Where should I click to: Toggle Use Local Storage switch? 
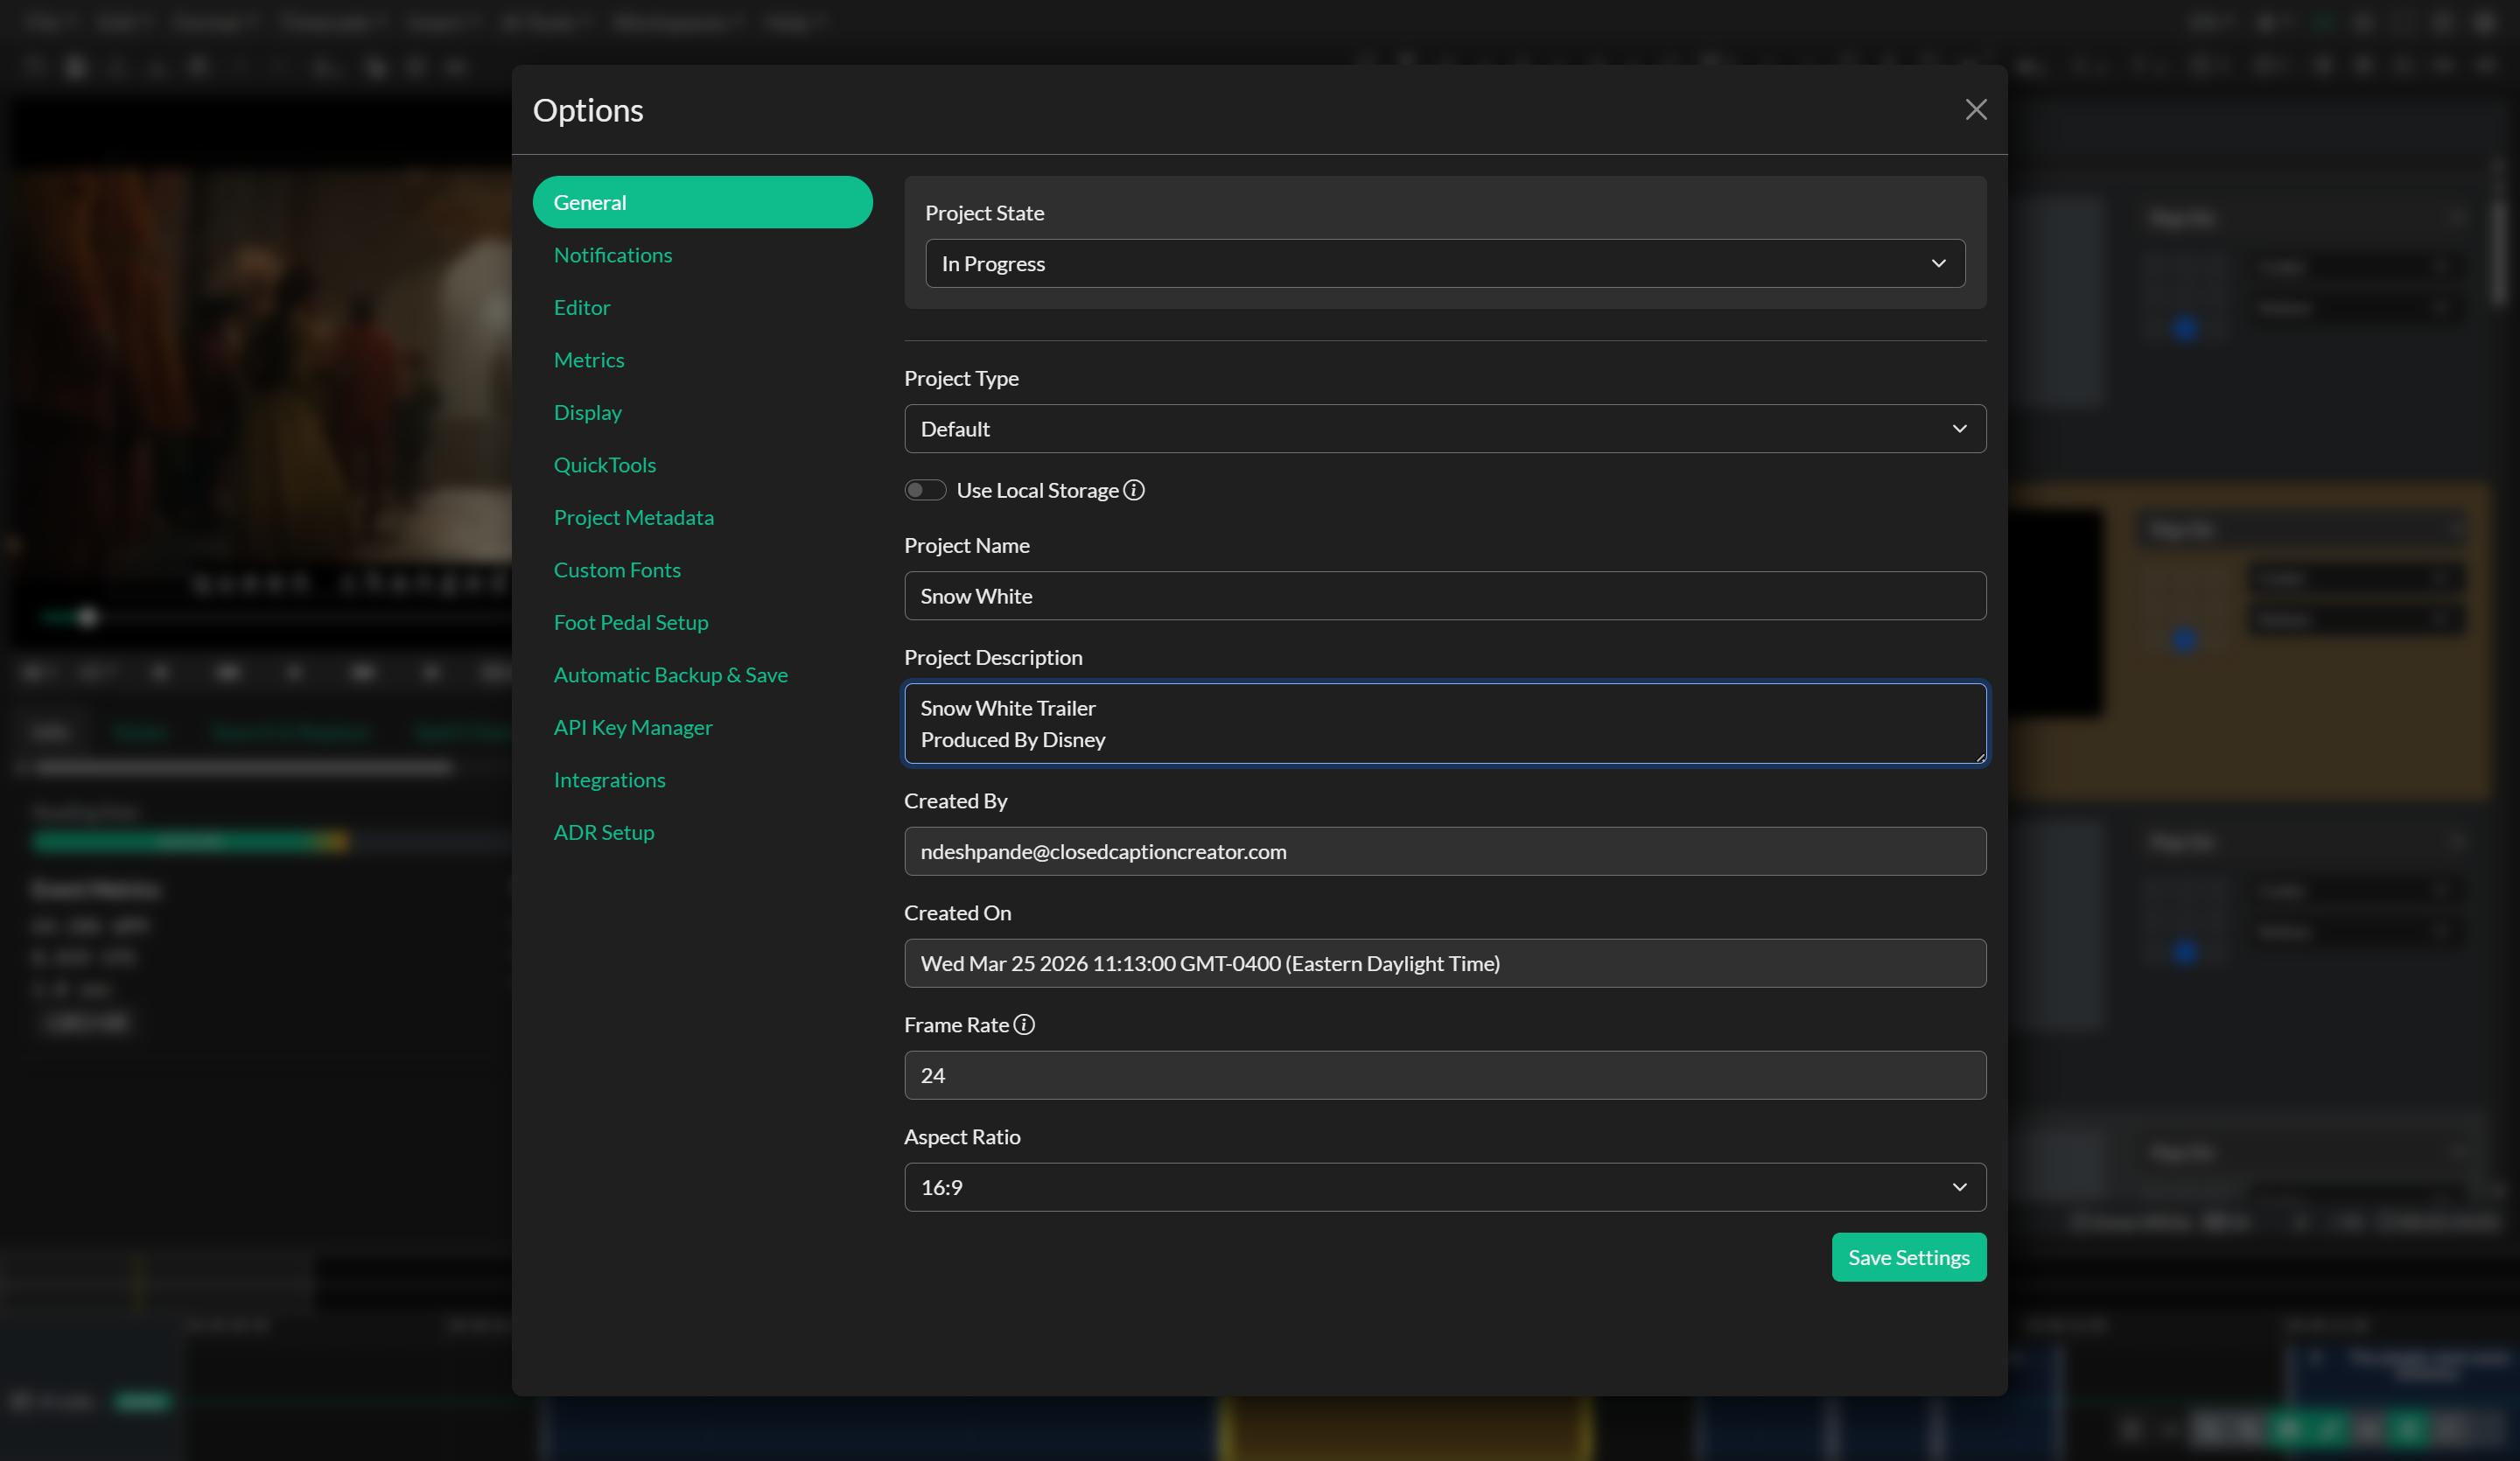tap(925, 490)
